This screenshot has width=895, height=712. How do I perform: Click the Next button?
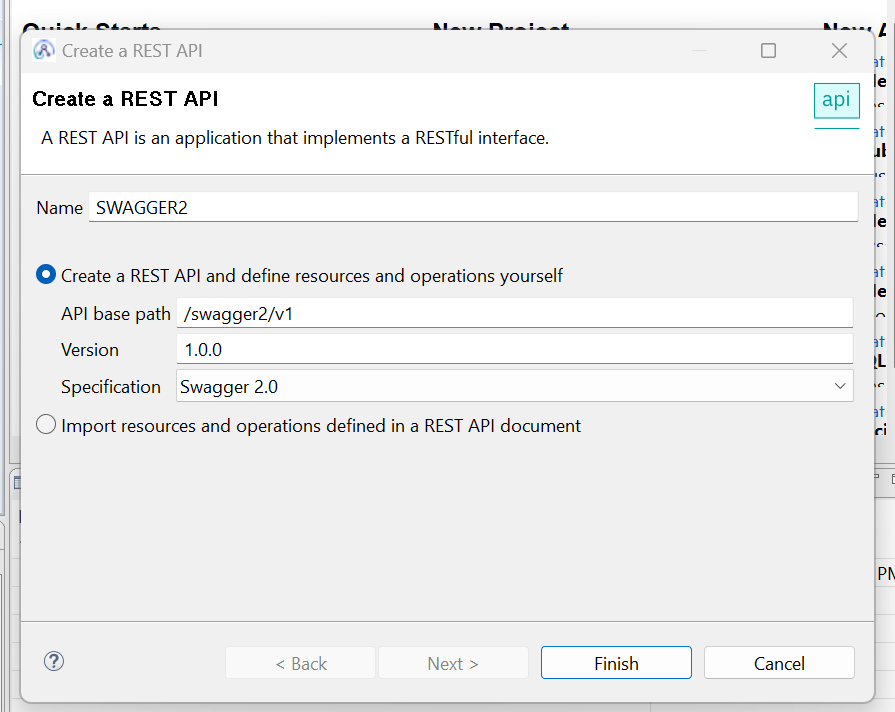453,662
